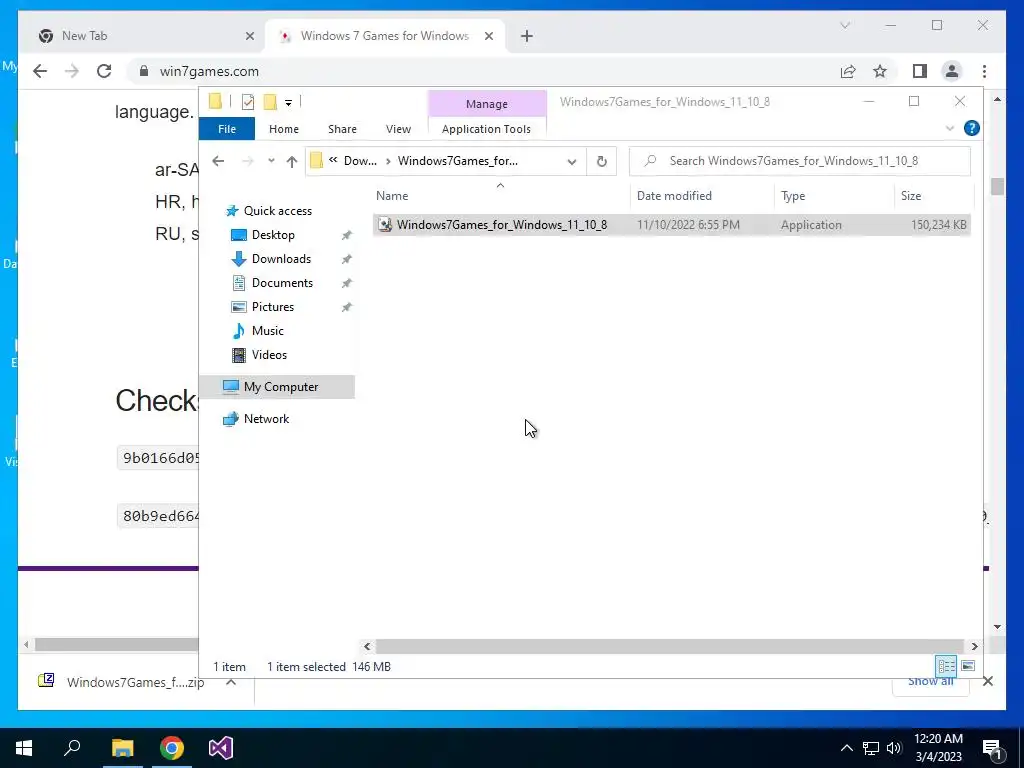
Task: Click the Windows7Games_for... breadcrumb segment
Action: click(x=458, y=161)
